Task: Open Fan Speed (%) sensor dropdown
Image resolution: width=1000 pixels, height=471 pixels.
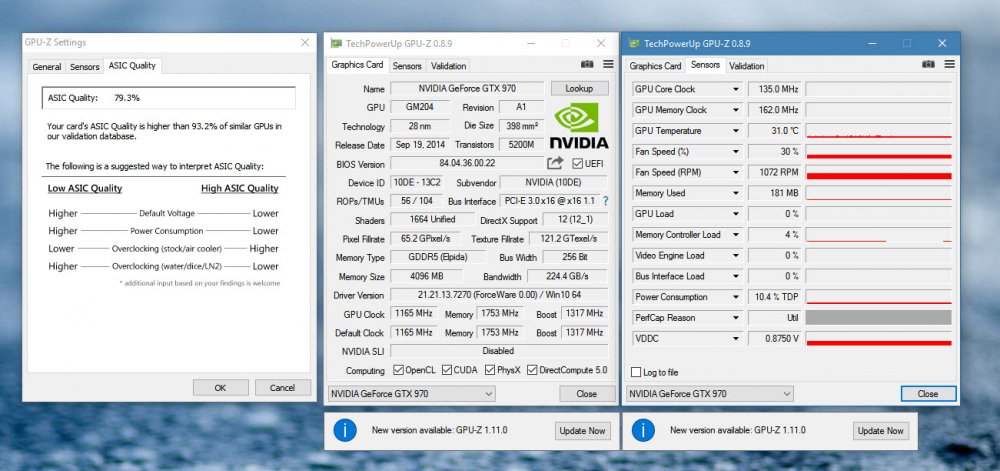Action: click(x=736, y=152)
